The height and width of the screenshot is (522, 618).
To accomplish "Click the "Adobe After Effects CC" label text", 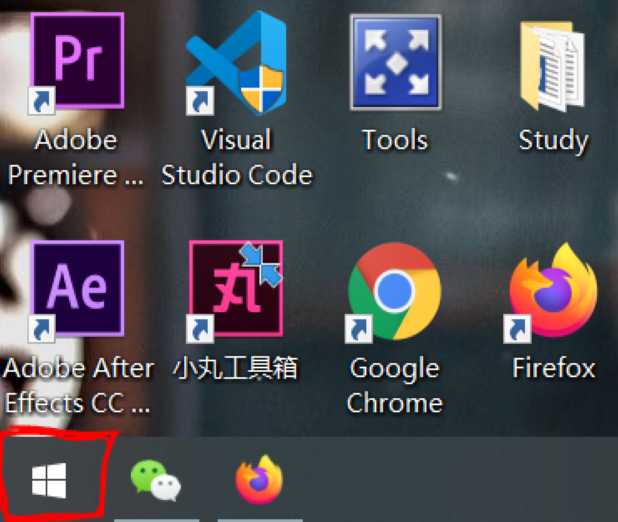I will pos(78,386).
